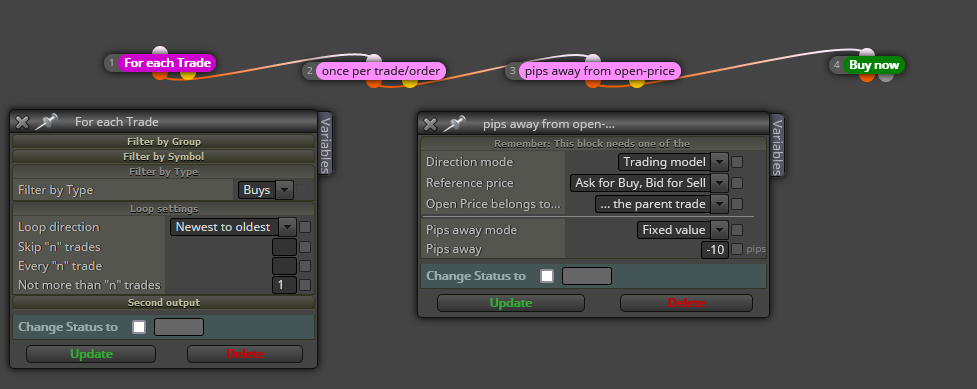Image resolution: width=977 pixels, height=389 pixels.
Task: Open Variables tab of pips away panel
Action: pyautogui.click(x=777, y=146)
